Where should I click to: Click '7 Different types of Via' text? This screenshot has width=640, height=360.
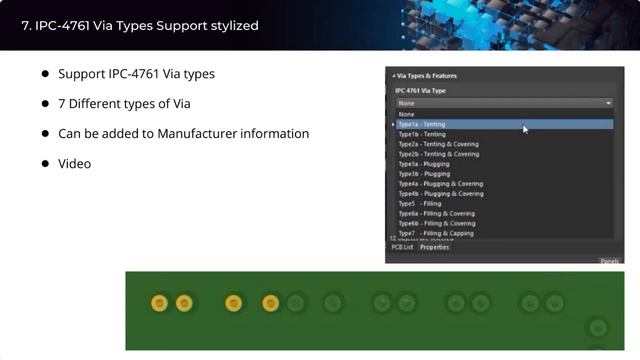(124, 104)
